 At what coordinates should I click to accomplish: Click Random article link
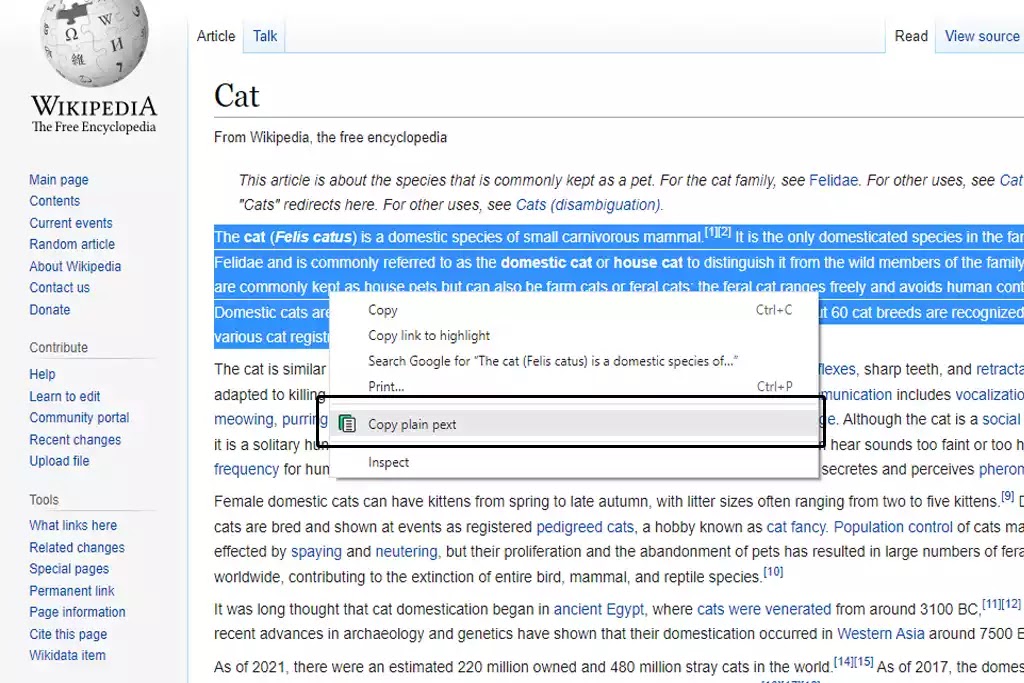point(72,244)
